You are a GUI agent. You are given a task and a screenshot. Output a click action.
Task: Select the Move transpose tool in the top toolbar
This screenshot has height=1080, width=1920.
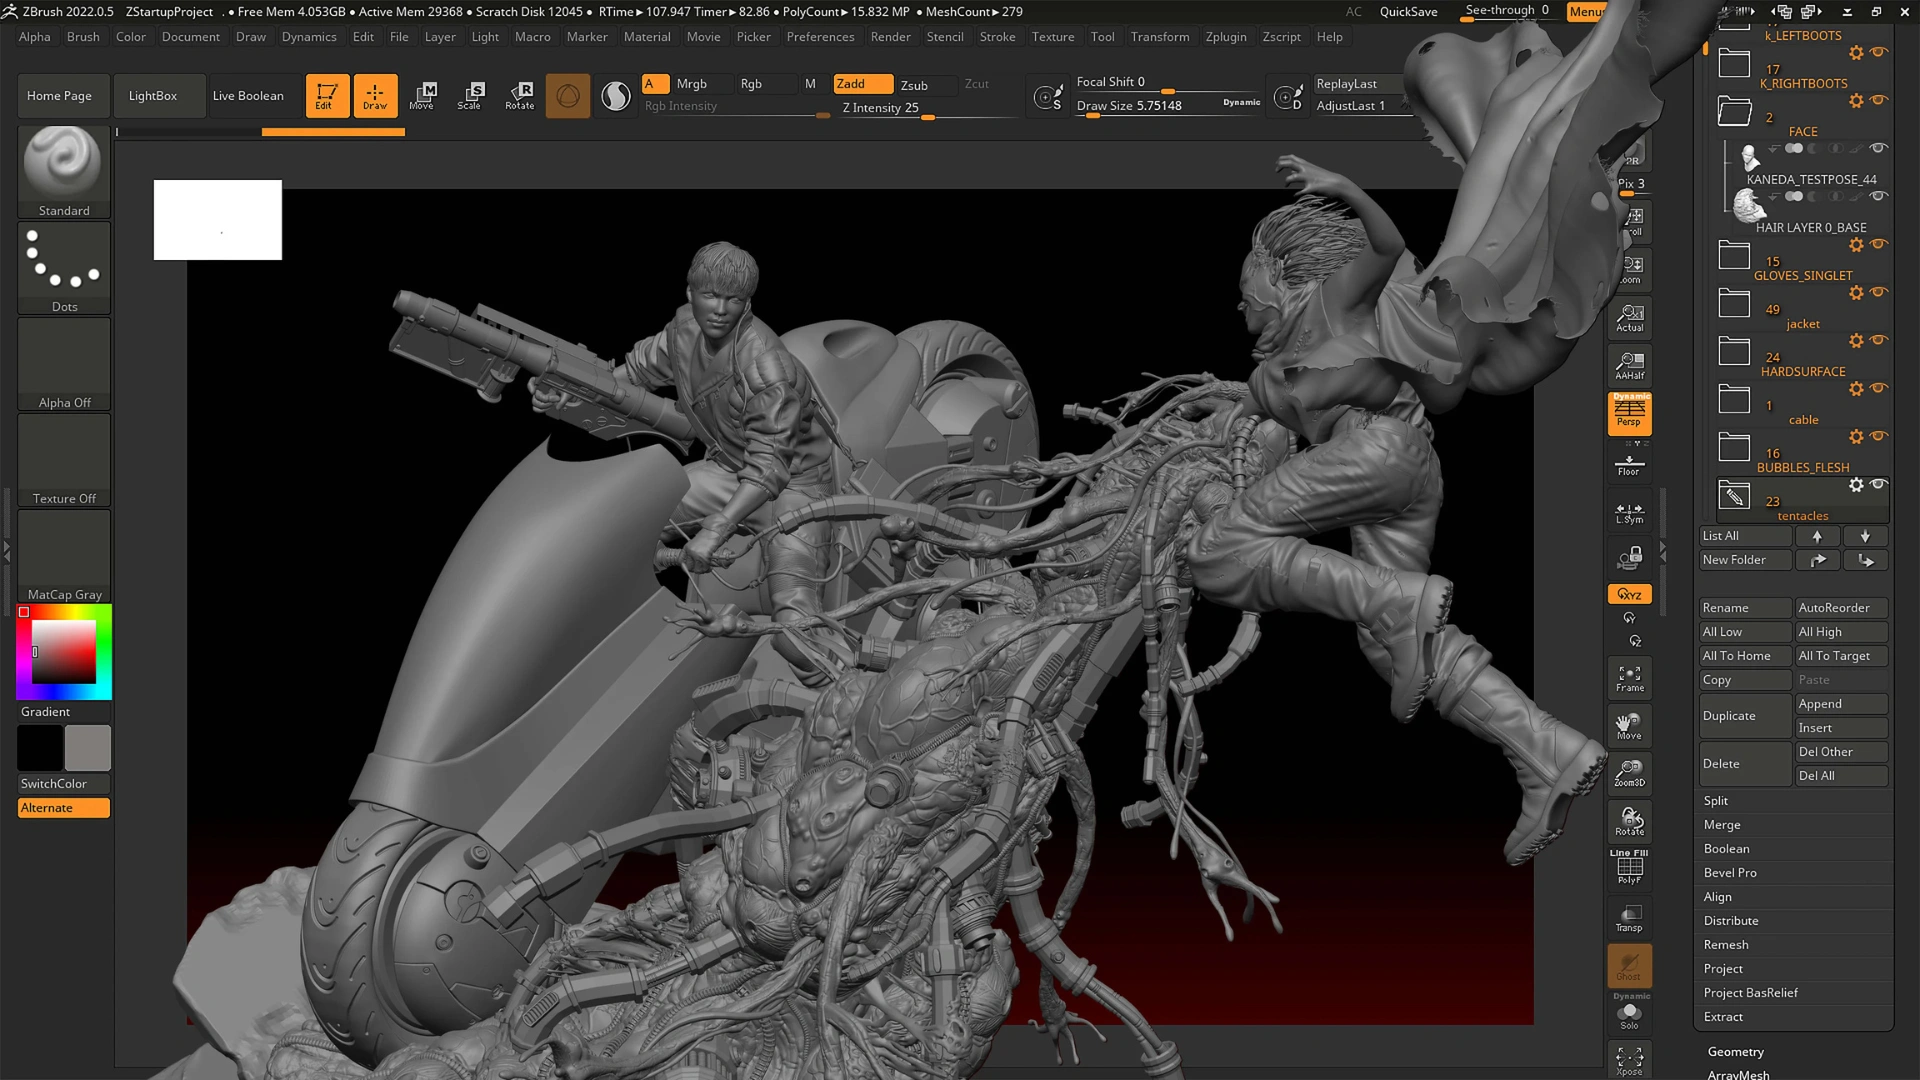tap(423, 95)
